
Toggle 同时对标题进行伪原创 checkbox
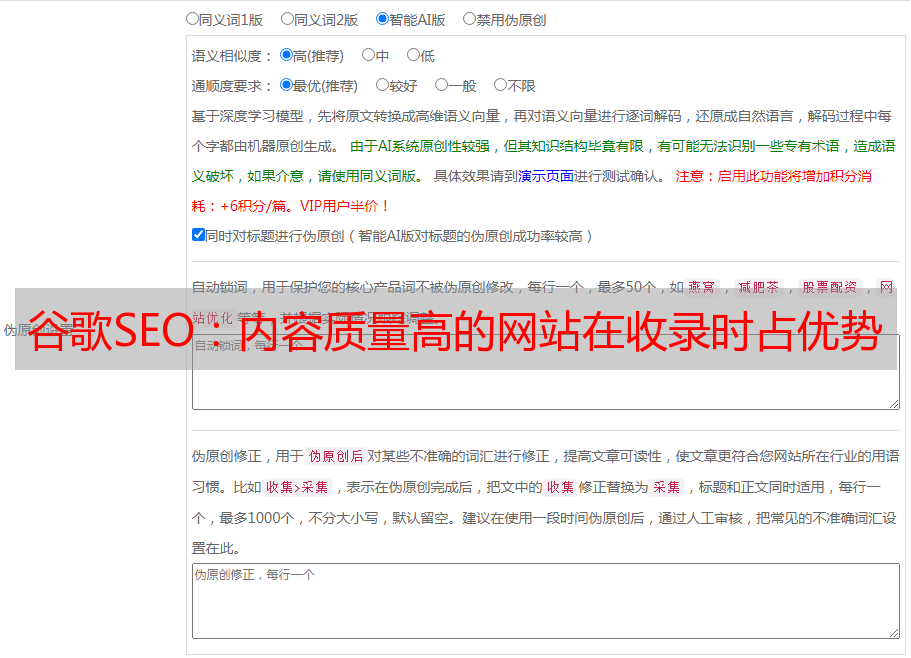pos(198,235)
